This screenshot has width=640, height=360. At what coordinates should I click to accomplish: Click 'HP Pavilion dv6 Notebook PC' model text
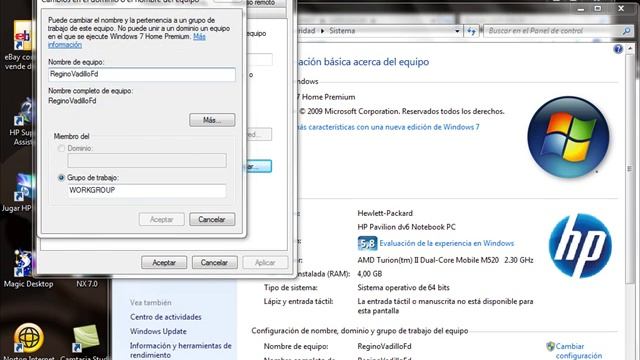407,227
